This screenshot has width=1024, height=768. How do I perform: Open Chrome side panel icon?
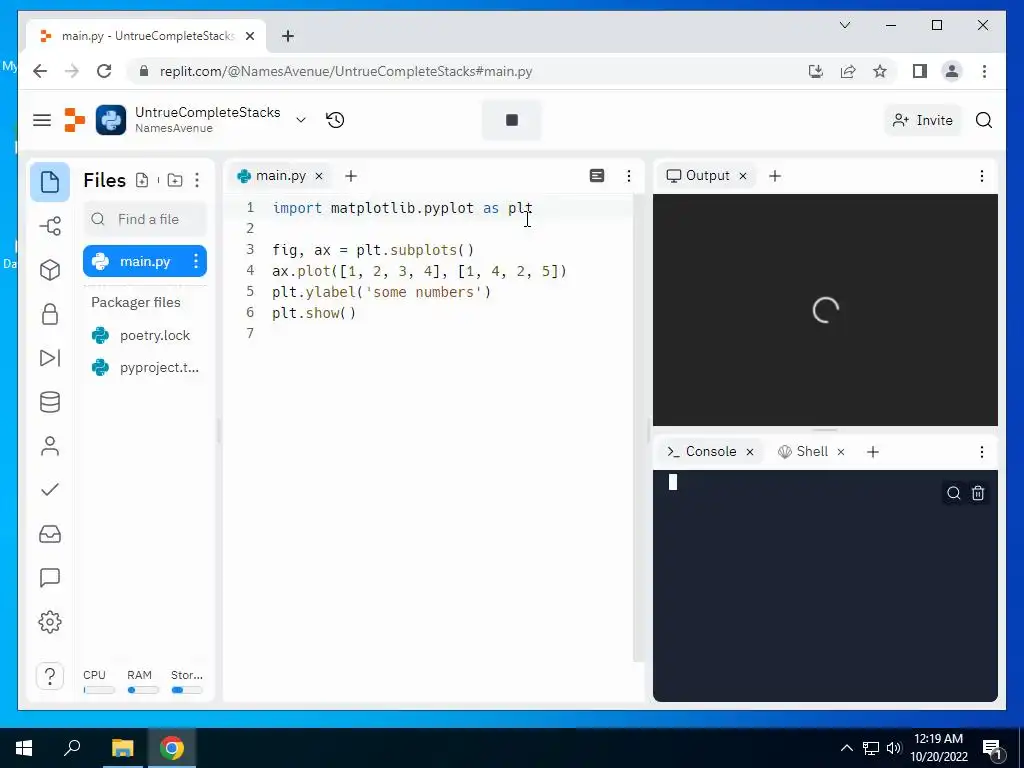[x=920, y=71]
